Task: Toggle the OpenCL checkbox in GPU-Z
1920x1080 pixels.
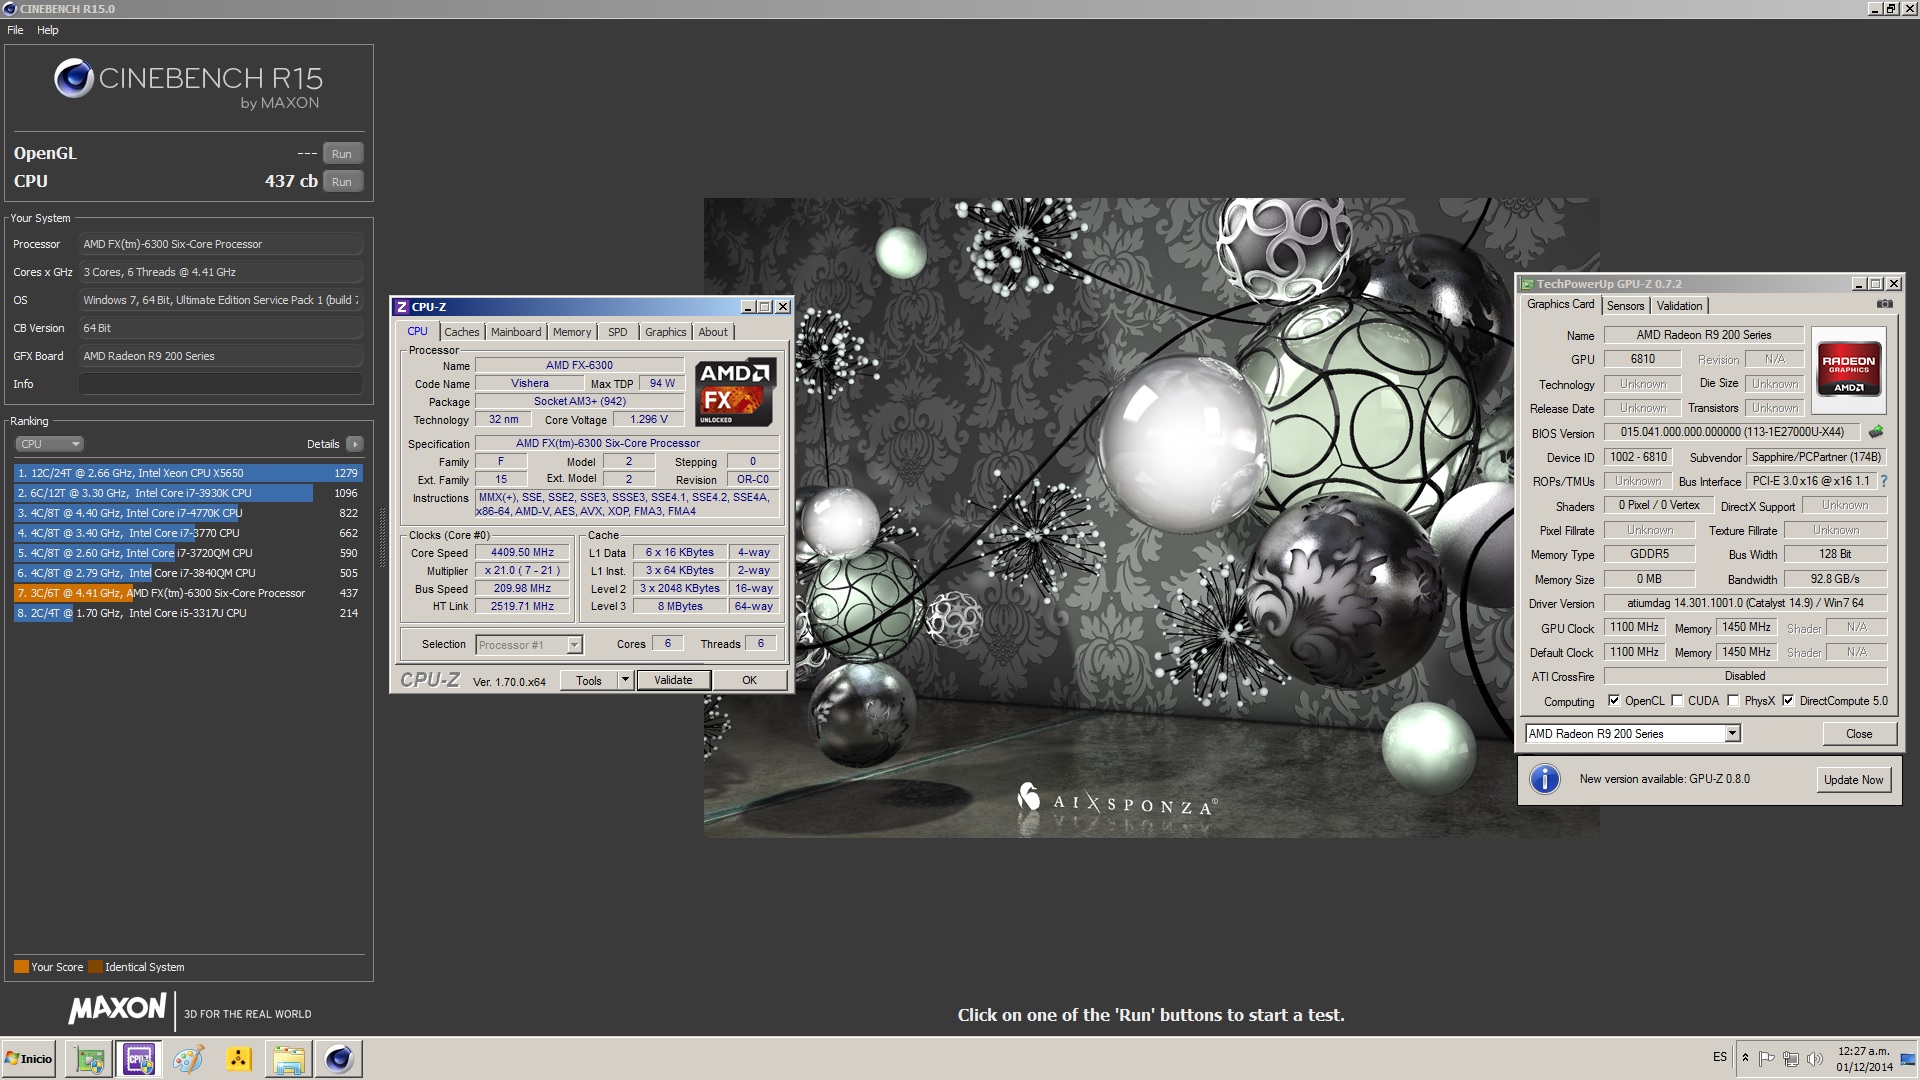Action: 1613,701
